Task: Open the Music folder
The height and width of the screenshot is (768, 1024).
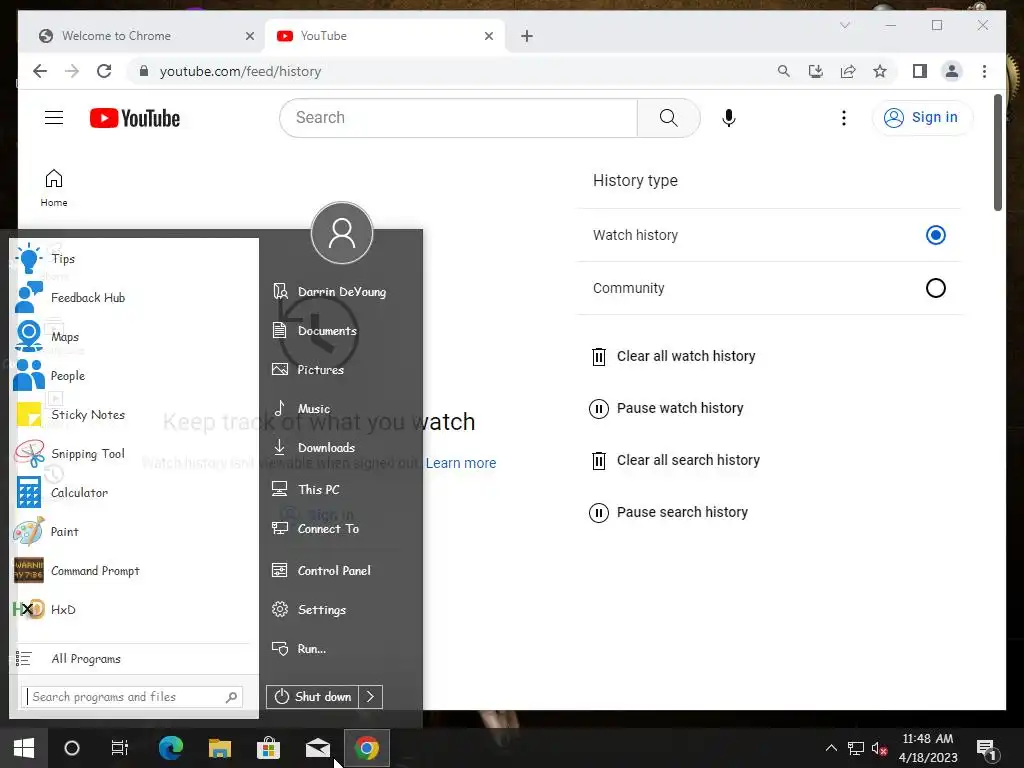Action: point(302,409)
